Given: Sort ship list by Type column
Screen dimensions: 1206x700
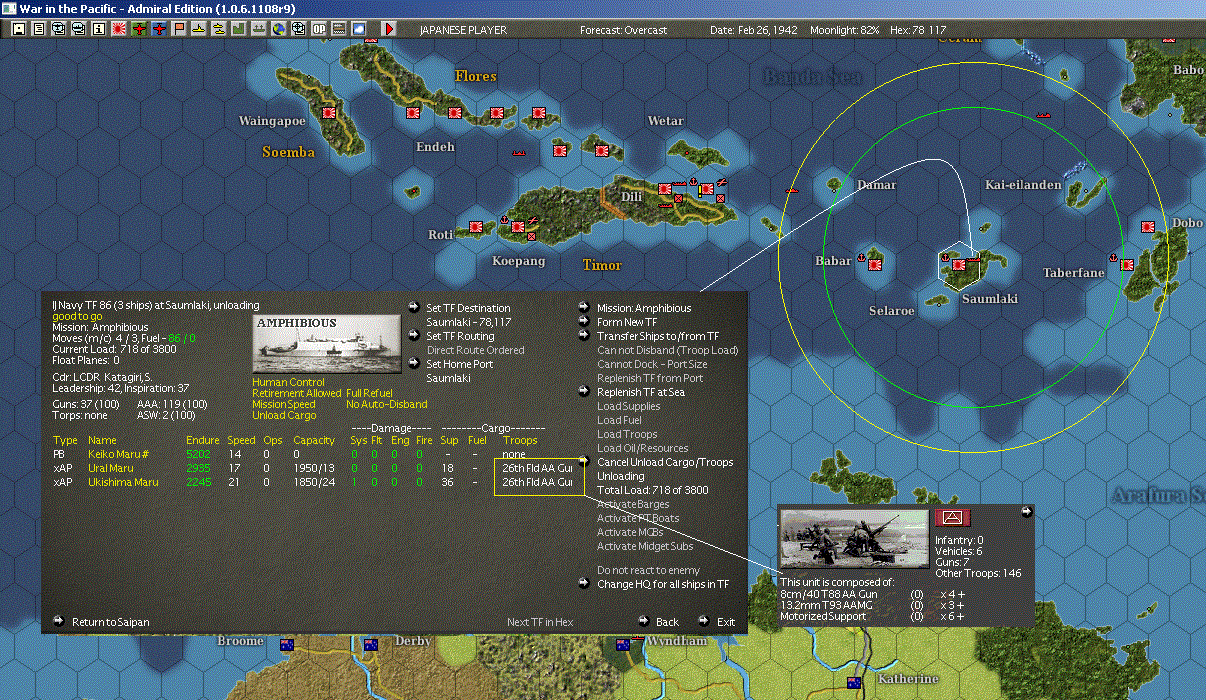Looking at the screenshot, I should pos(65,440).
